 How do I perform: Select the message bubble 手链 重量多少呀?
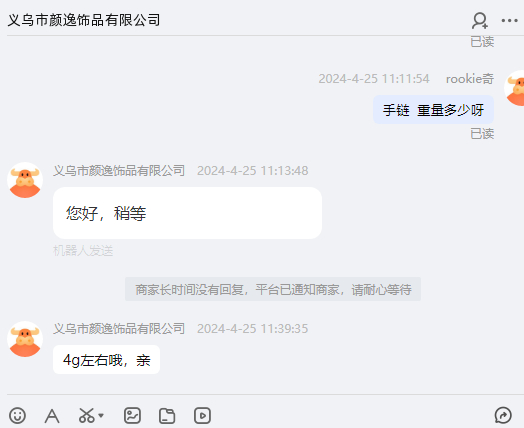tap(433, 110)
